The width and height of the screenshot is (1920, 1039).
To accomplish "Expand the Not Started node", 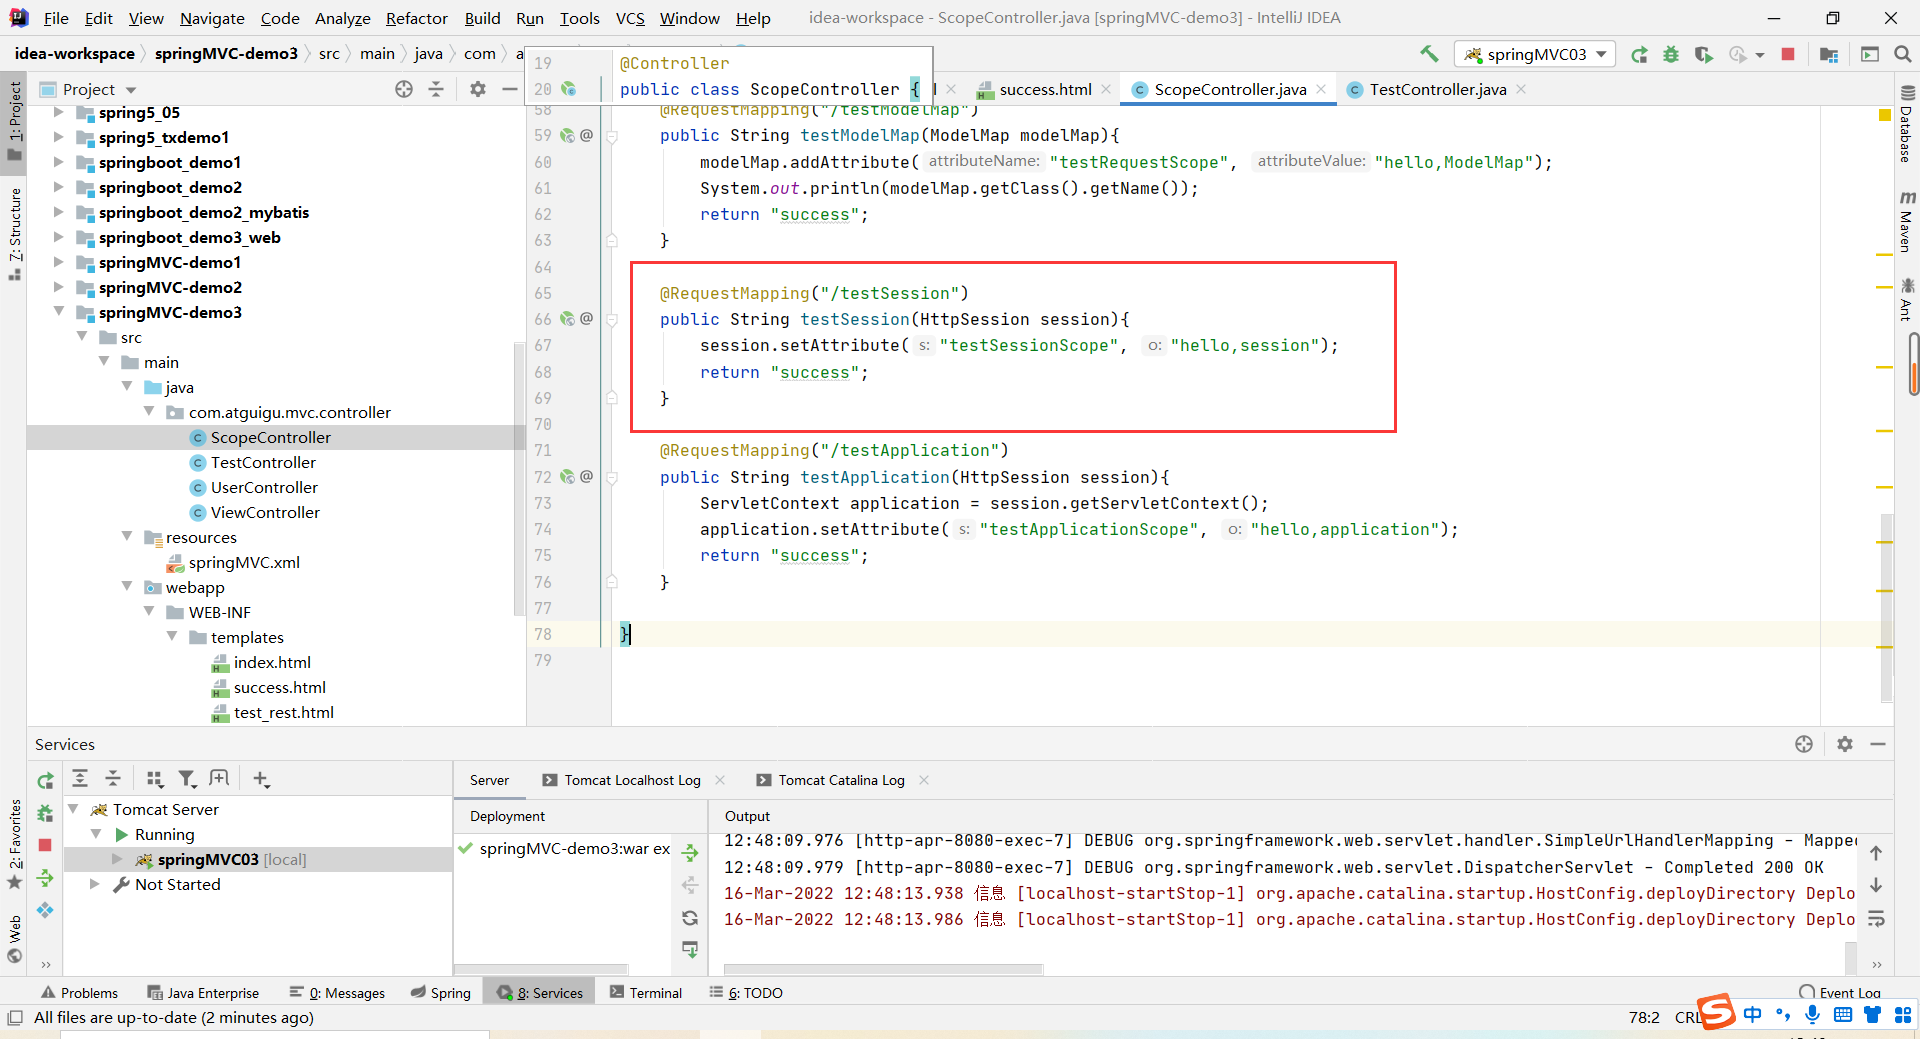I will [95, 884].
